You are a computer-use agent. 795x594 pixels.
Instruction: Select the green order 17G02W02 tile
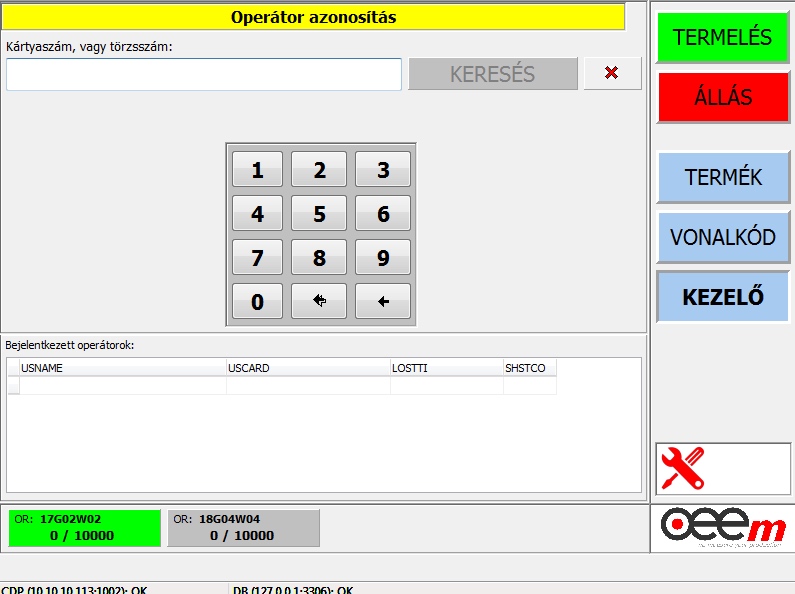click(84, 527)
